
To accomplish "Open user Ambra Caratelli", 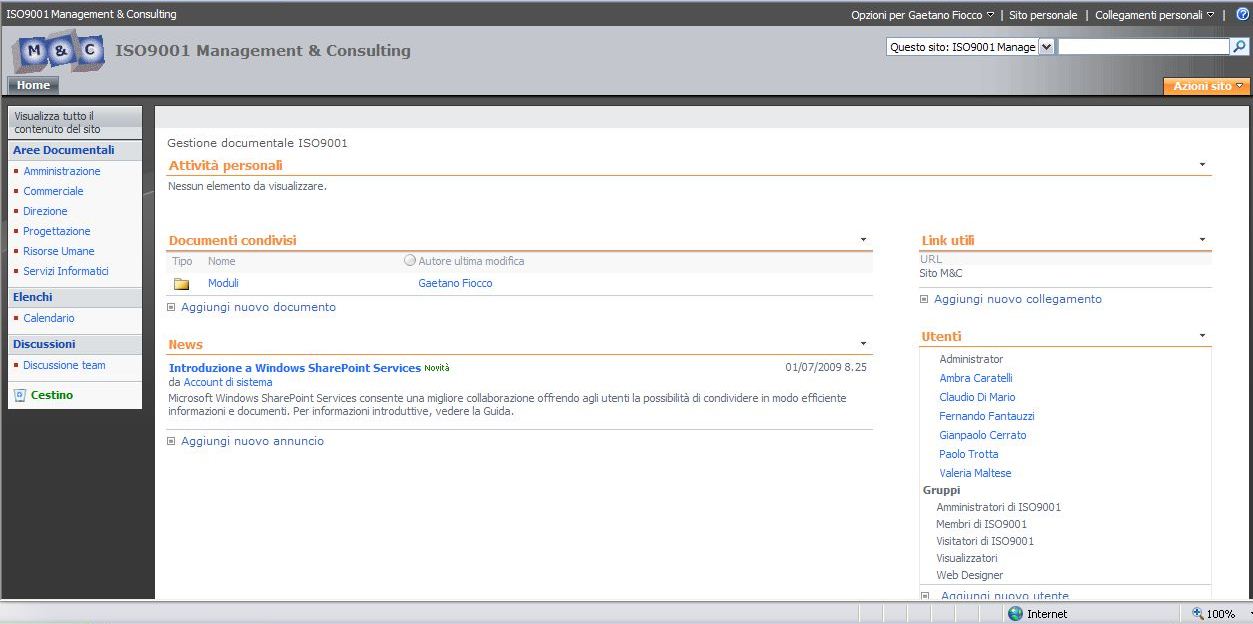I will point(976,378).
